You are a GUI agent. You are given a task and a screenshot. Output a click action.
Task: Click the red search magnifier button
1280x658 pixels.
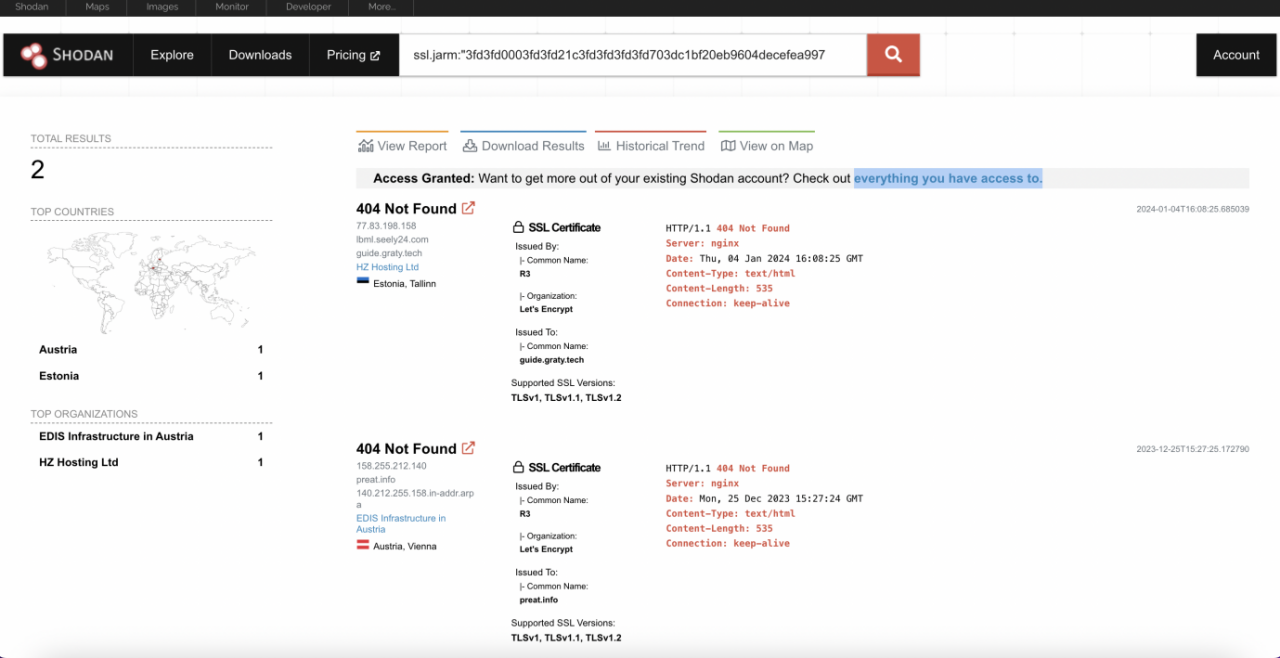[893, 55]
